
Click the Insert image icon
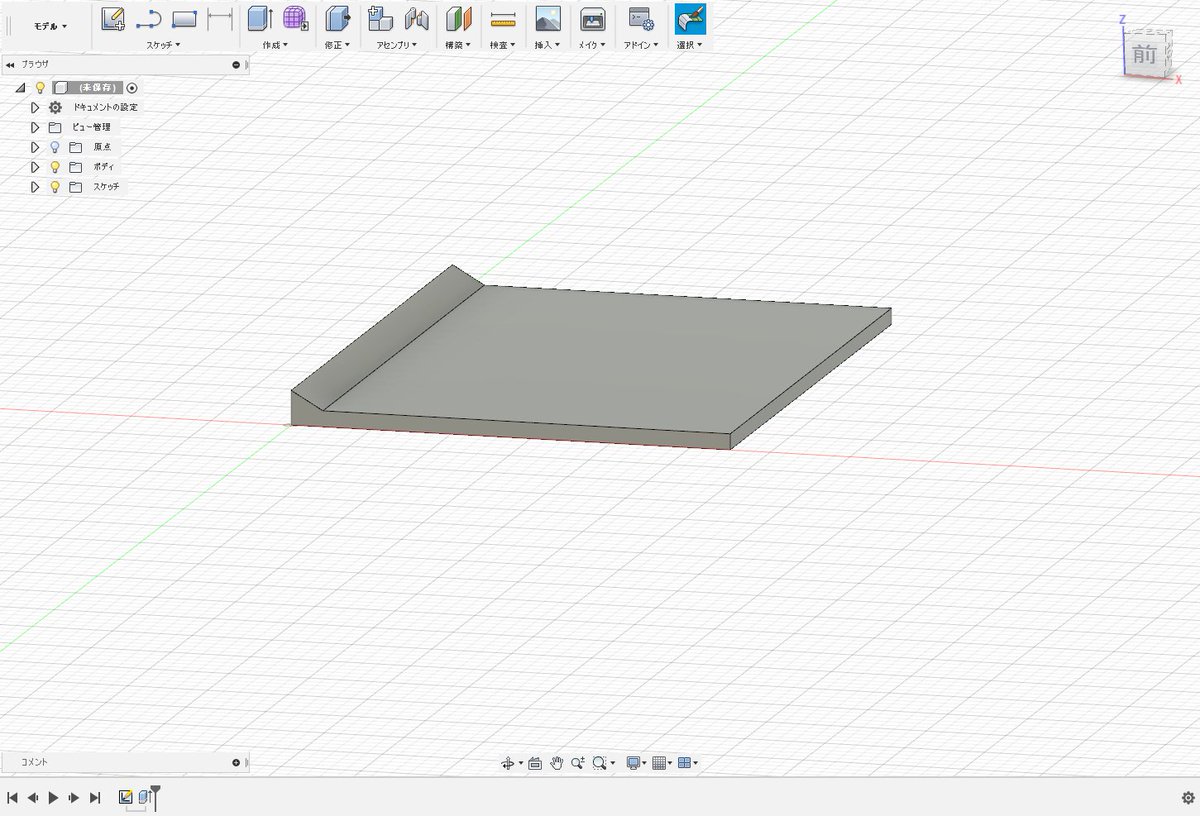pyautogui.click(x=548, y=18)
